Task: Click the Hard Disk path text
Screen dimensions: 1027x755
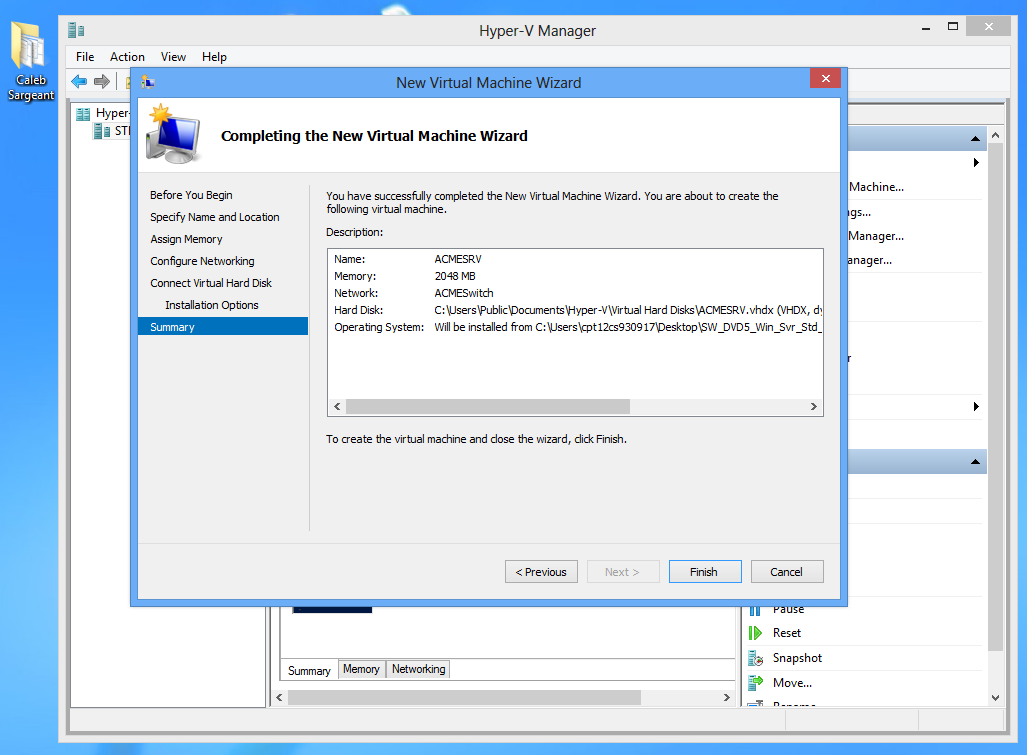Action: pyautogui.click(x=628, y=310)
